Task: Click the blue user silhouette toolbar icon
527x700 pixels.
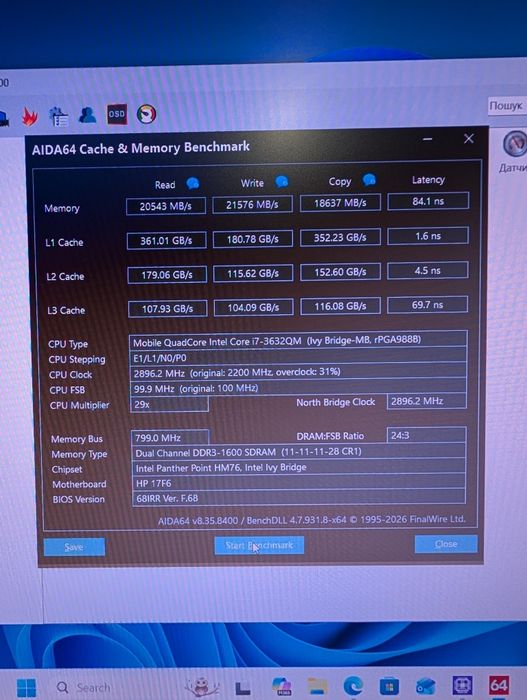Action: pyautogui.click(x=87, y=115)
